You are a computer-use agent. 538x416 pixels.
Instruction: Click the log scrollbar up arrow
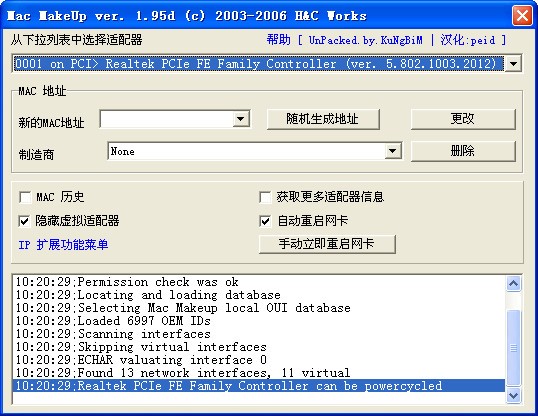(513, 284)
